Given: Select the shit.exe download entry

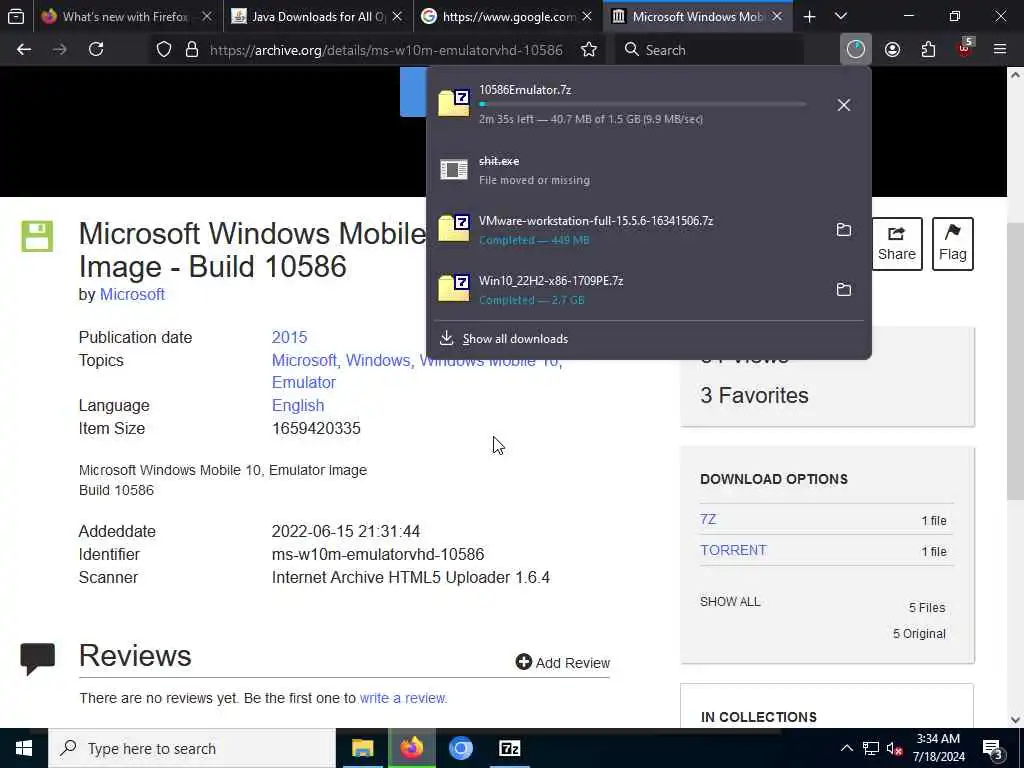Looking at the screenshot, I should [648, 170].
